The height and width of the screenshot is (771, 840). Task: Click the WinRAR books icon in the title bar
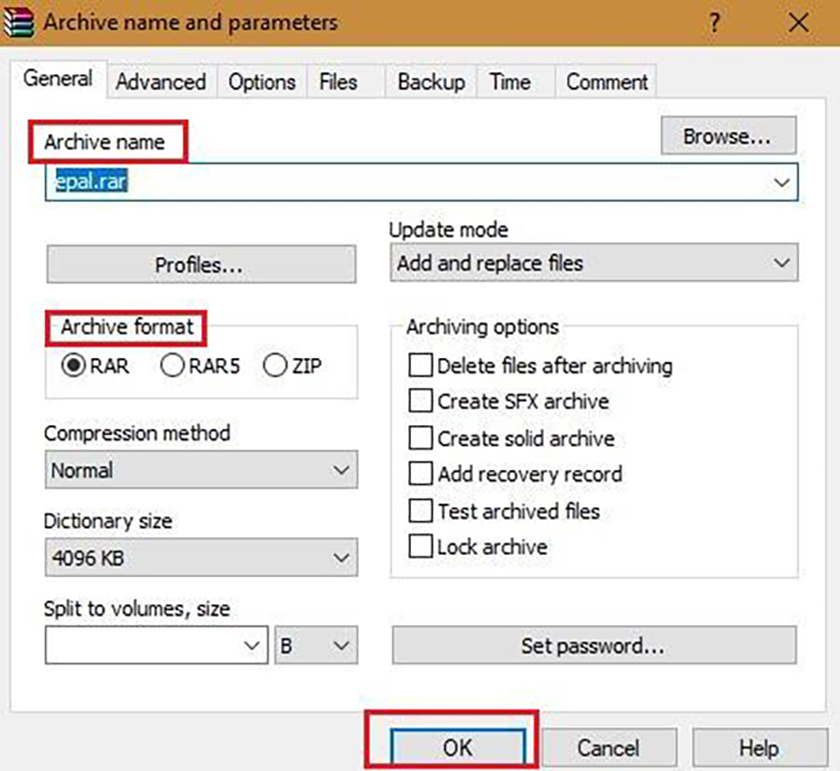[20, 21]
